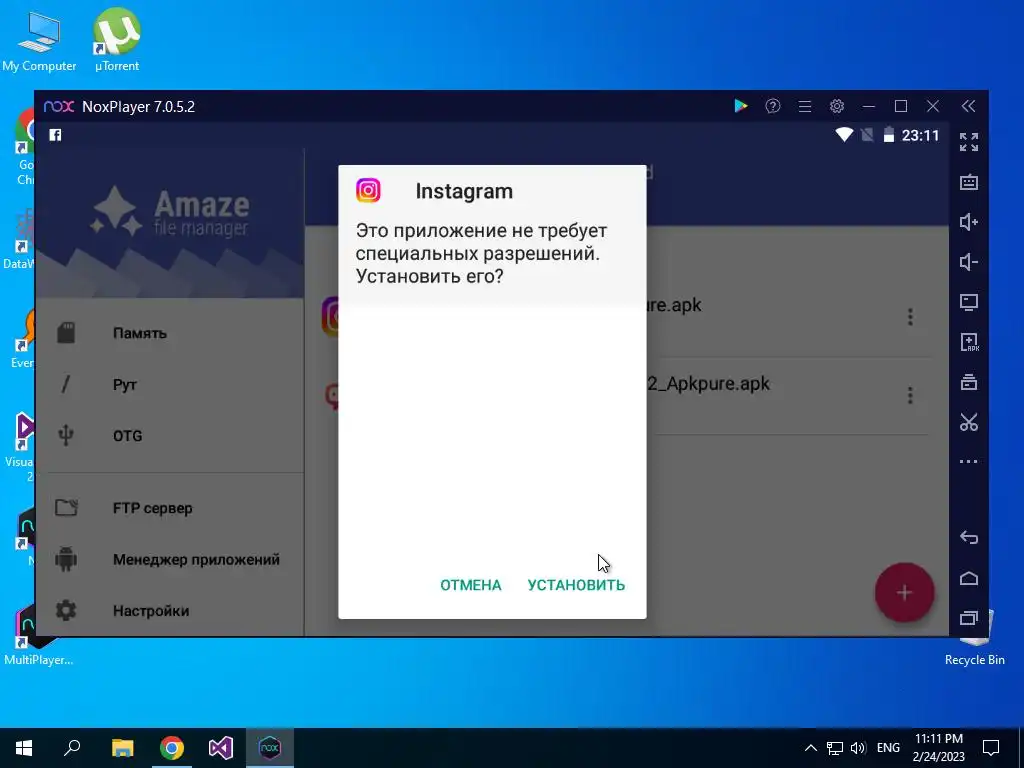Click Android back arrow in Nox sidebar
Viewport: 1024px width, 768px height.
(x=968, y=537)
